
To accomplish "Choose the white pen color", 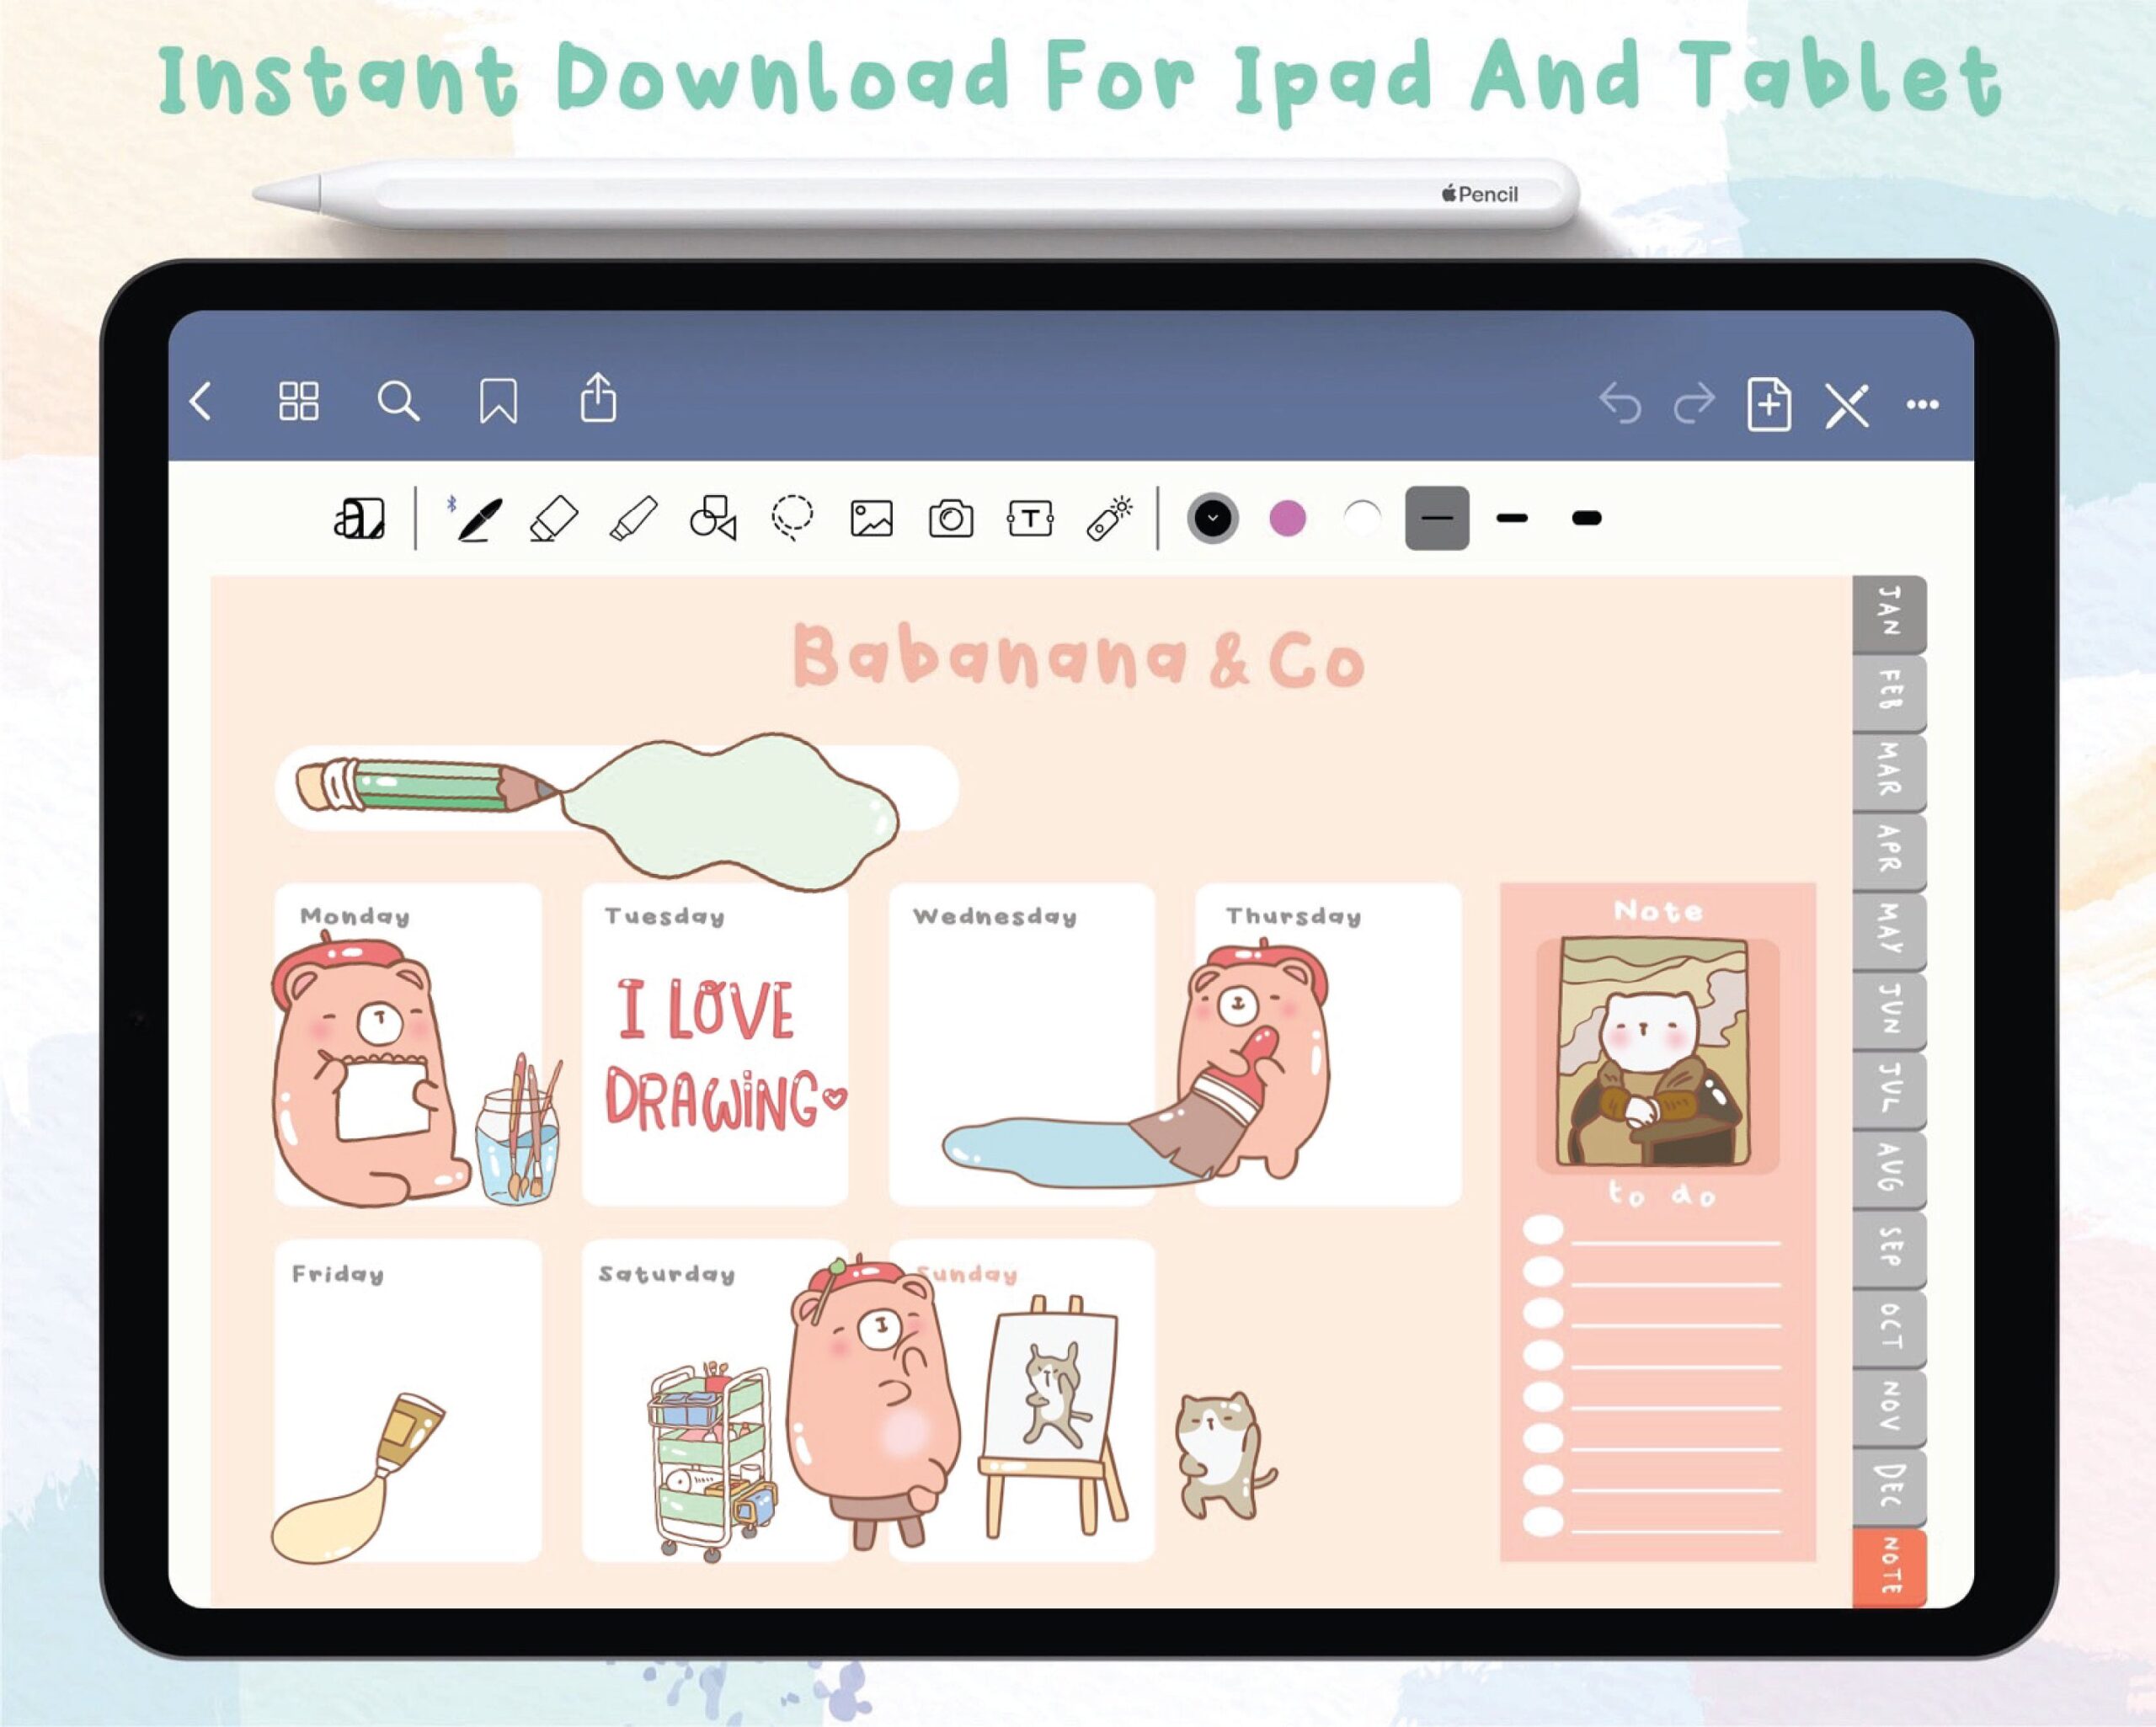I will (x=1362, y=518).
